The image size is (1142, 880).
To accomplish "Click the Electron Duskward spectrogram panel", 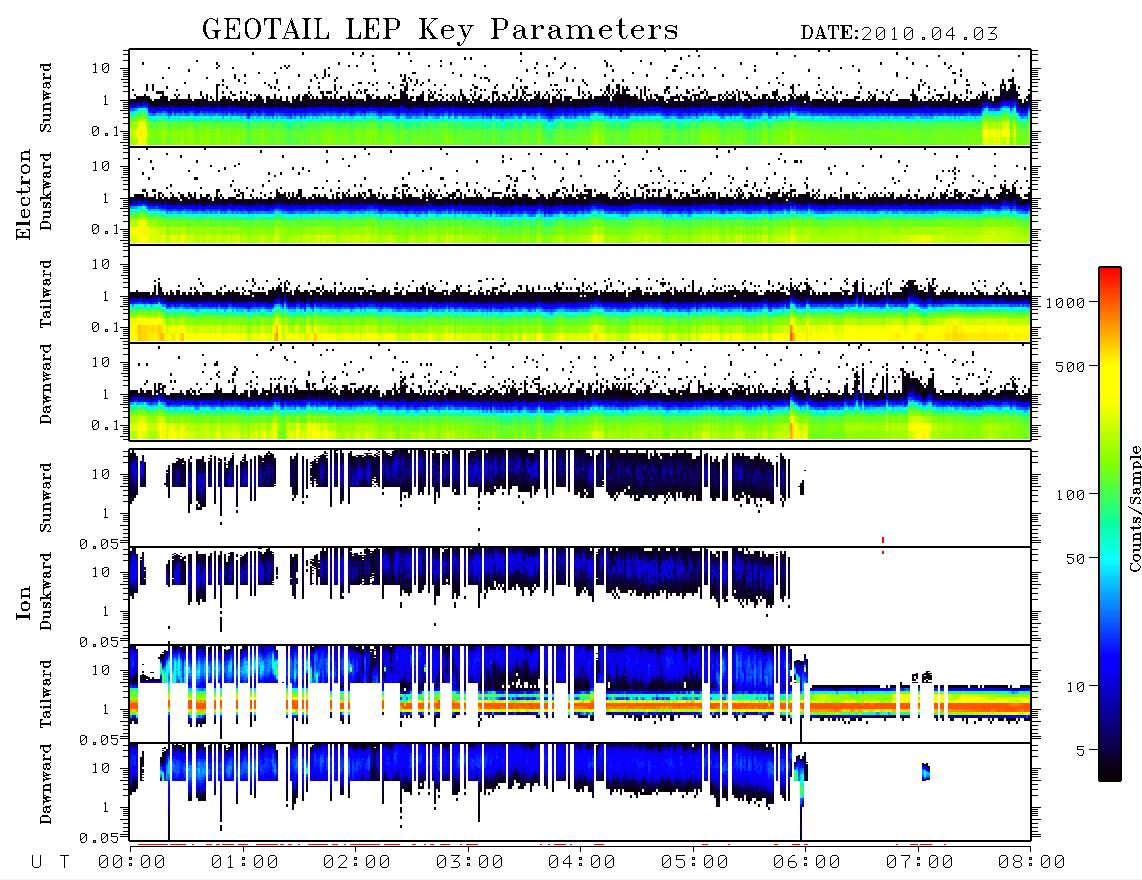I will [x=580, y=195].
